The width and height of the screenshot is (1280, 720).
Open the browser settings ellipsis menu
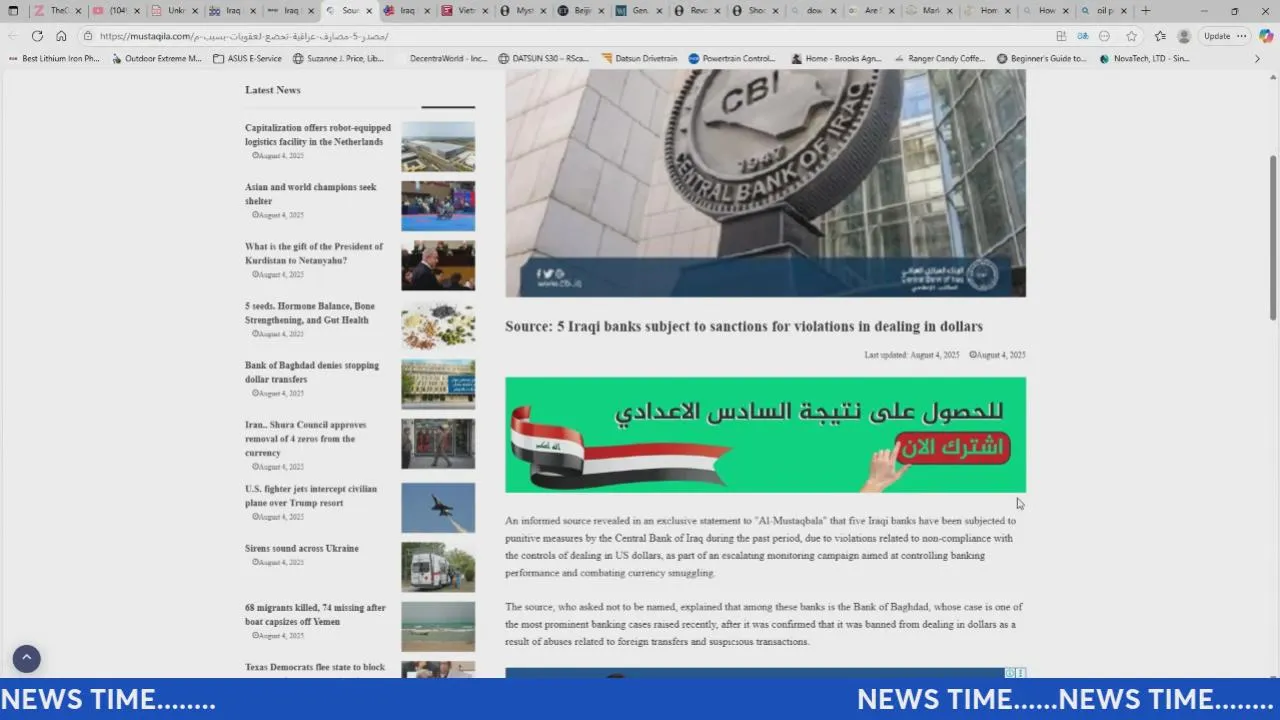(1241, 36)
